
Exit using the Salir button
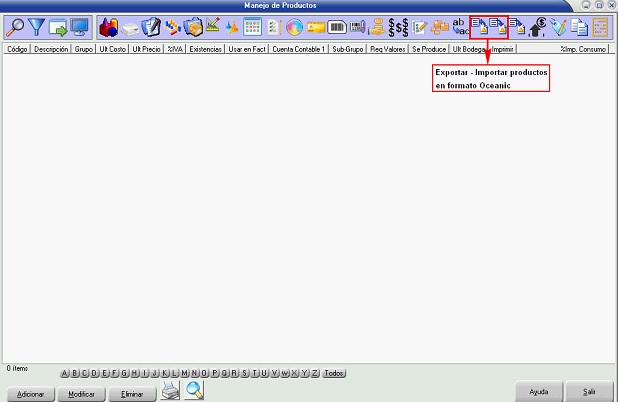pyautogui.click(x=589, y=392)
